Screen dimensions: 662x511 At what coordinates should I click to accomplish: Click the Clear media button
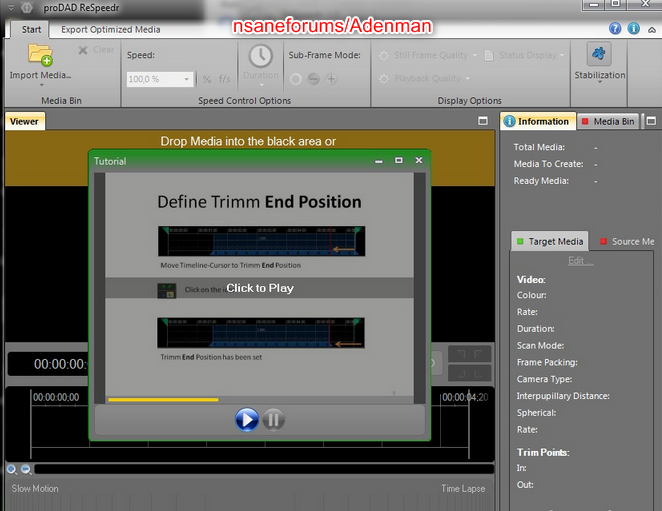(96, 50)
